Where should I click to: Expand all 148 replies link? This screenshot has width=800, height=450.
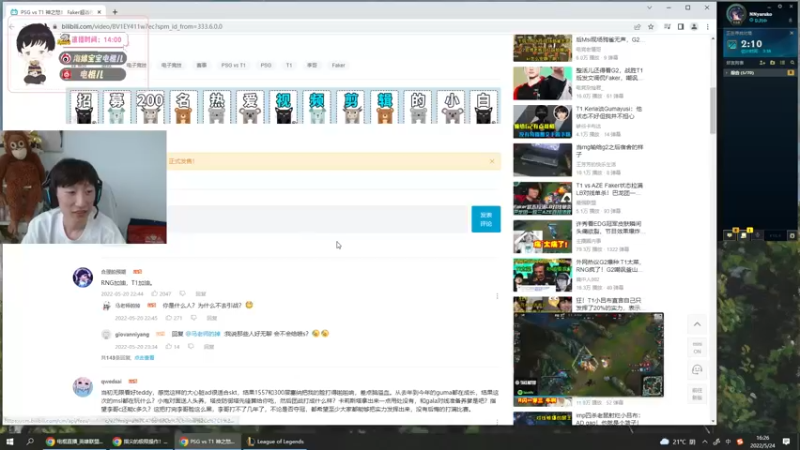[144, 358]
